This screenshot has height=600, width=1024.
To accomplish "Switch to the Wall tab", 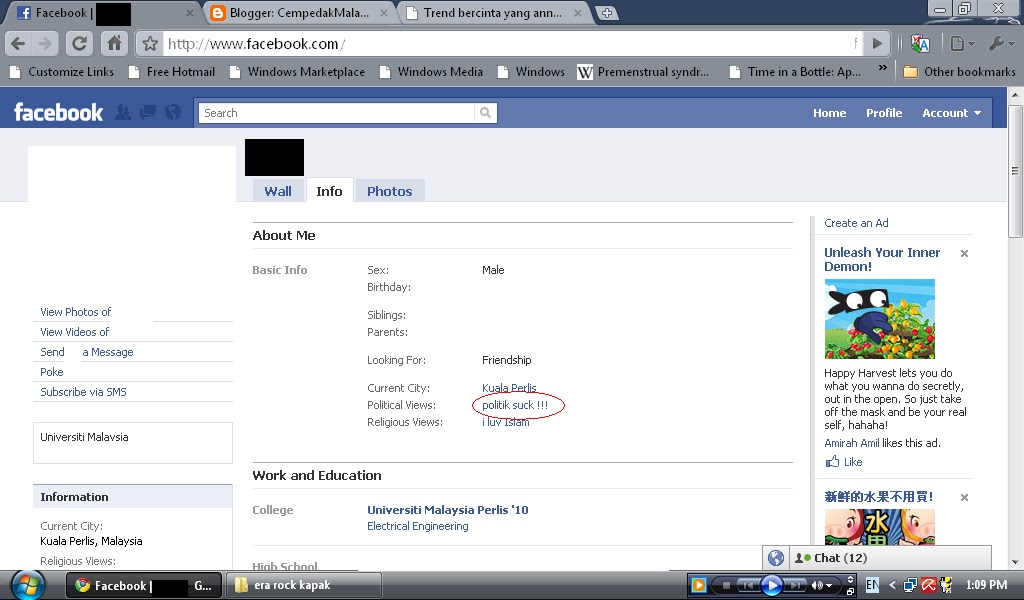I will tap(278, 191).
